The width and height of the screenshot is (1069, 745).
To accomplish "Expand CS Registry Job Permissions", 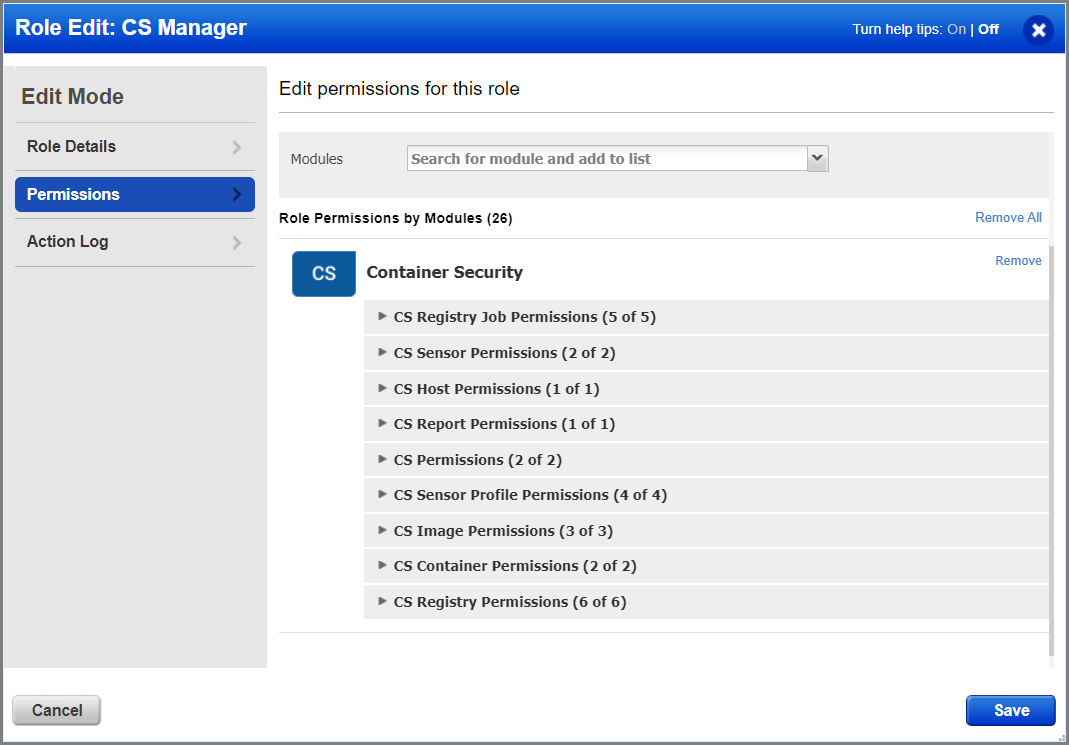I will pos(382,316).
